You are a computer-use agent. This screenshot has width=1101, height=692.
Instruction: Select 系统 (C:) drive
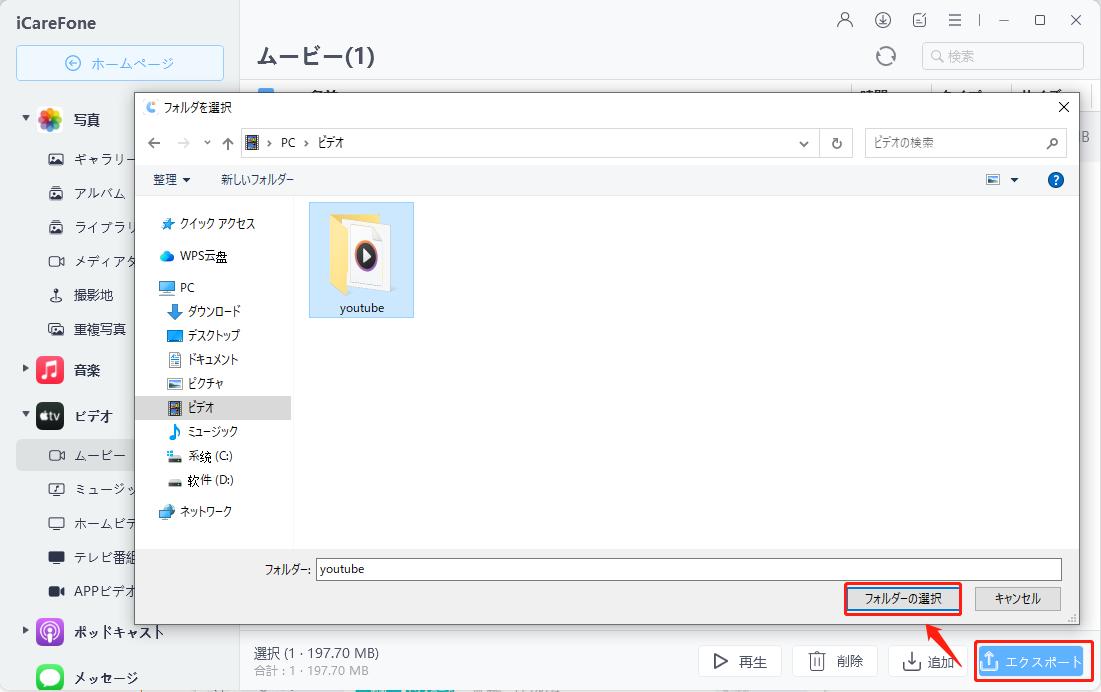point(199,456)
